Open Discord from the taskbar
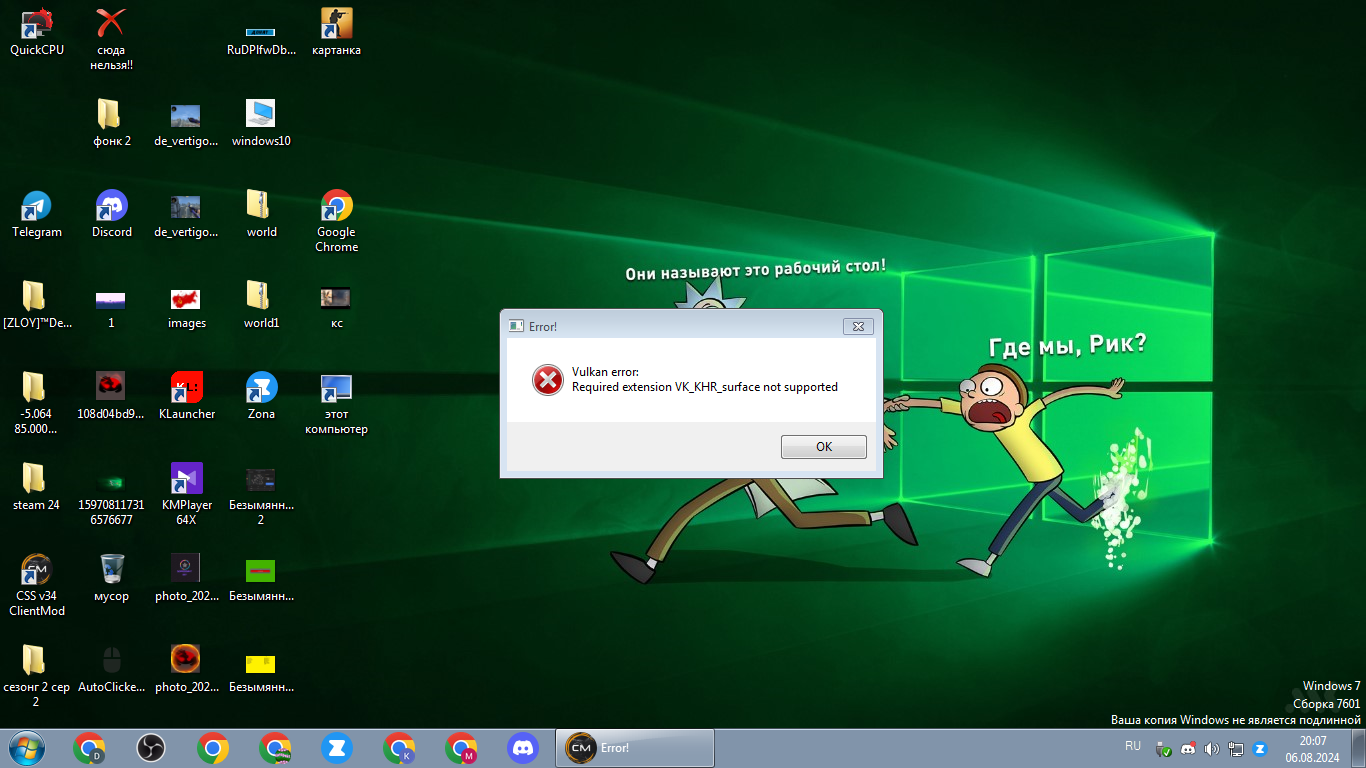1366x768 pixels. pos(523,748)
